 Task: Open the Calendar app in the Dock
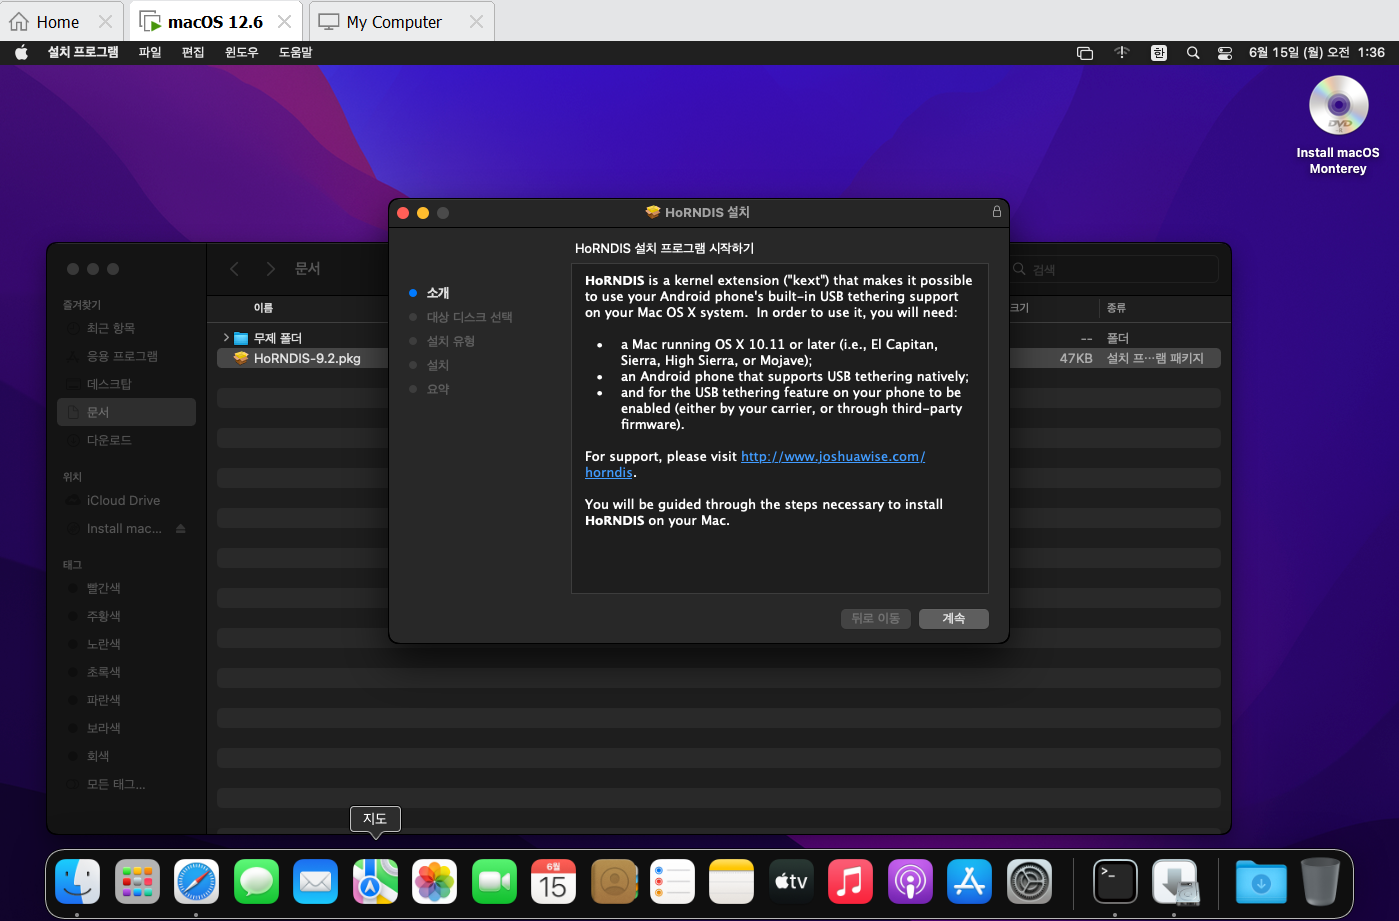(553, 882)
